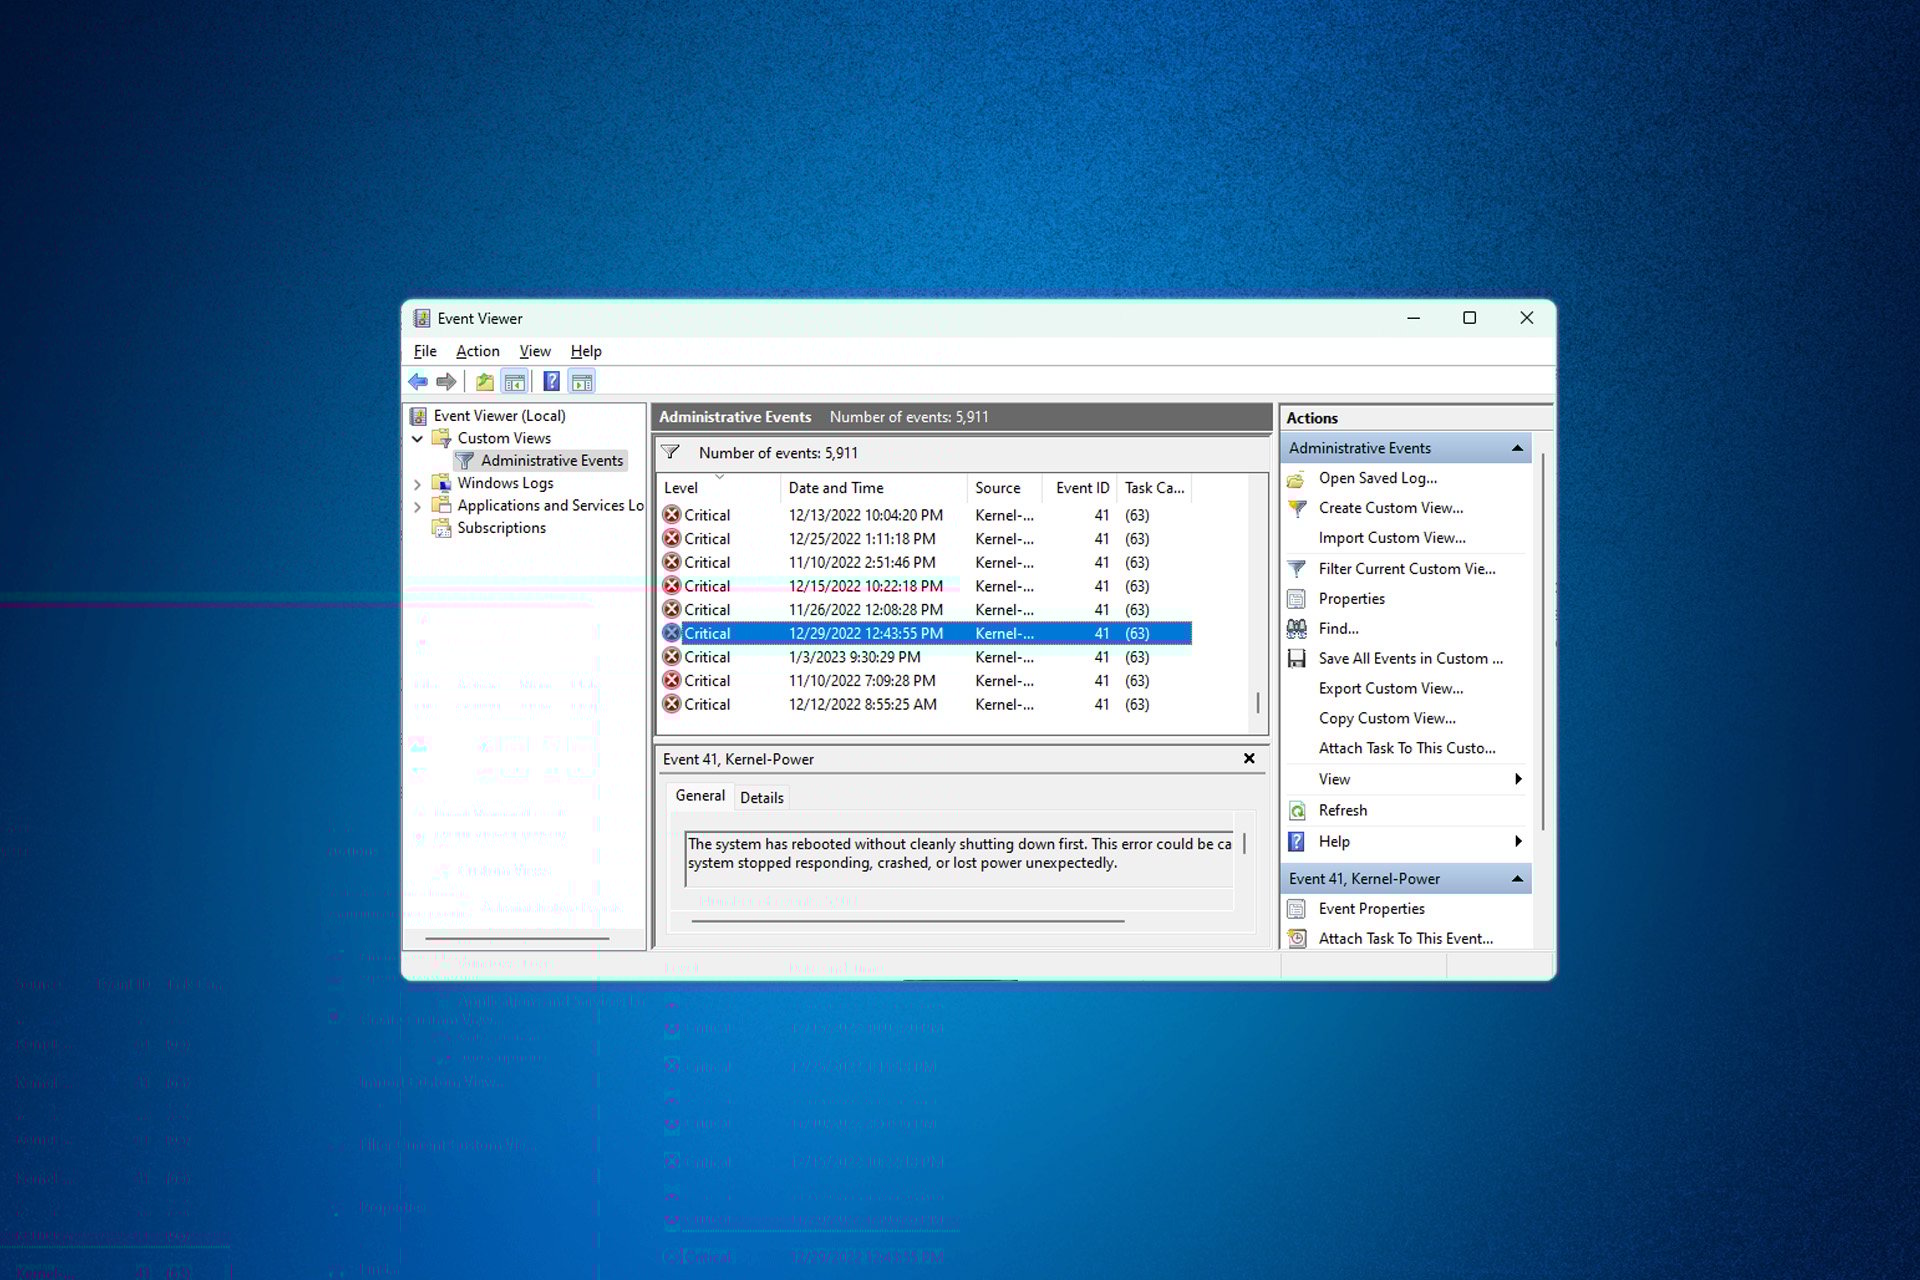Click Export Custom View... action
1920x1280 pixels.
(1391, 689)
